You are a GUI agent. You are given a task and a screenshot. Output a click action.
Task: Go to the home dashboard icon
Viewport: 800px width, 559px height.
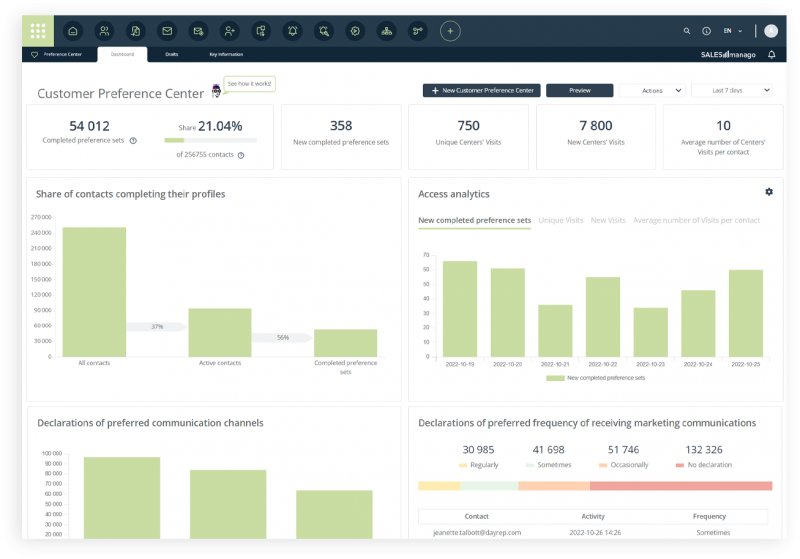pyautogui.click(x=73, y=31)
